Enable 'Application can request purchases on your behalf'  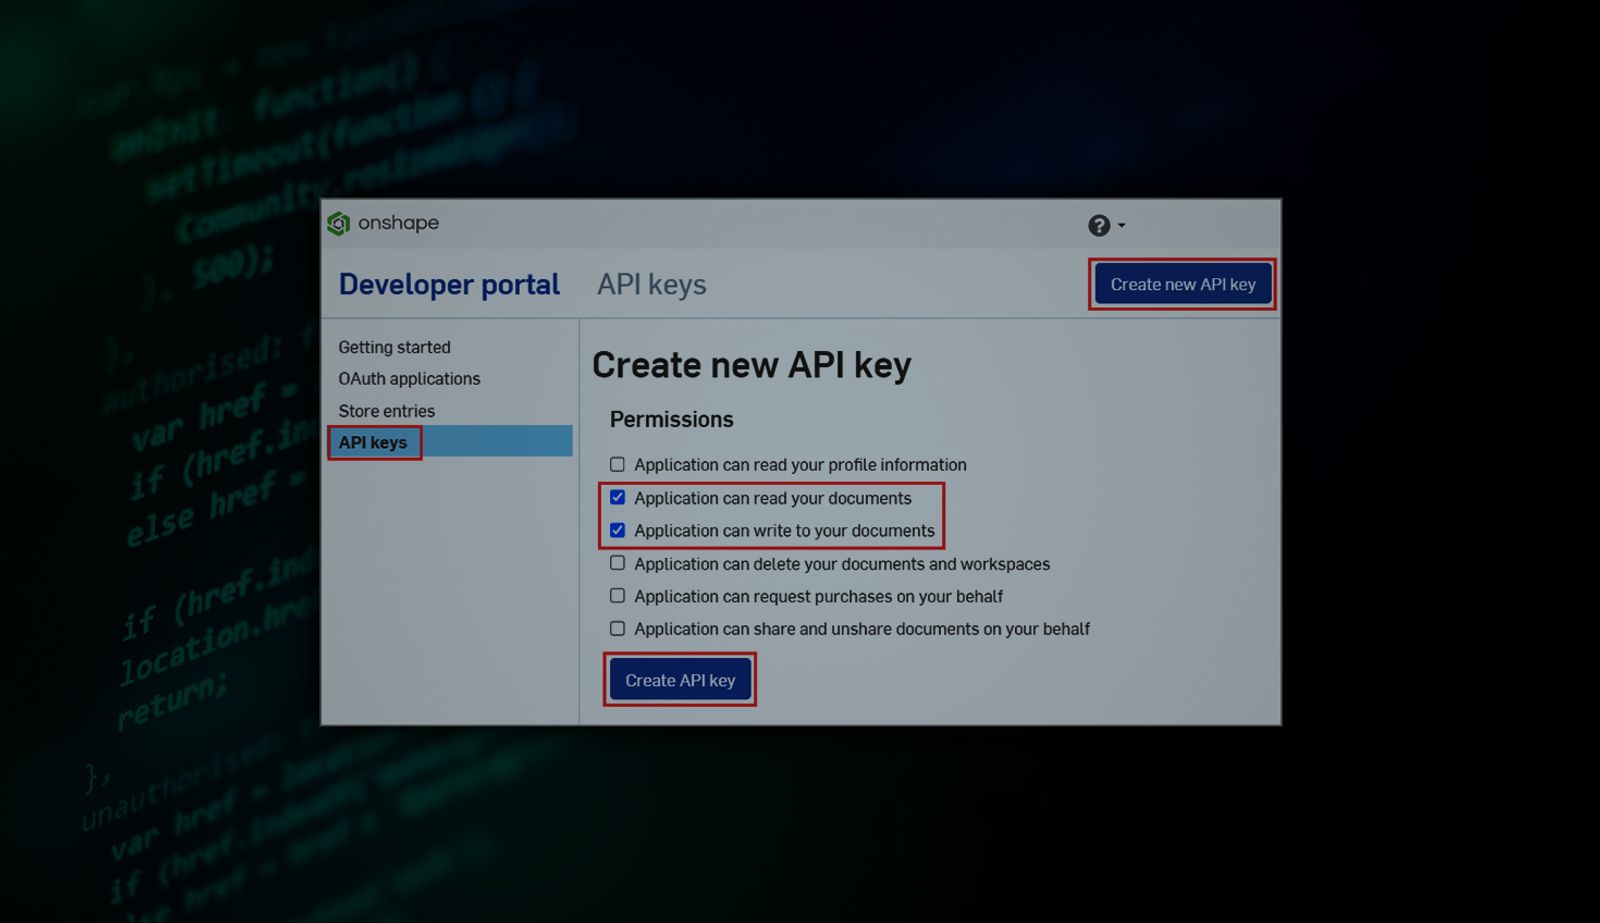pyautogui.click(x=617, y=595)
